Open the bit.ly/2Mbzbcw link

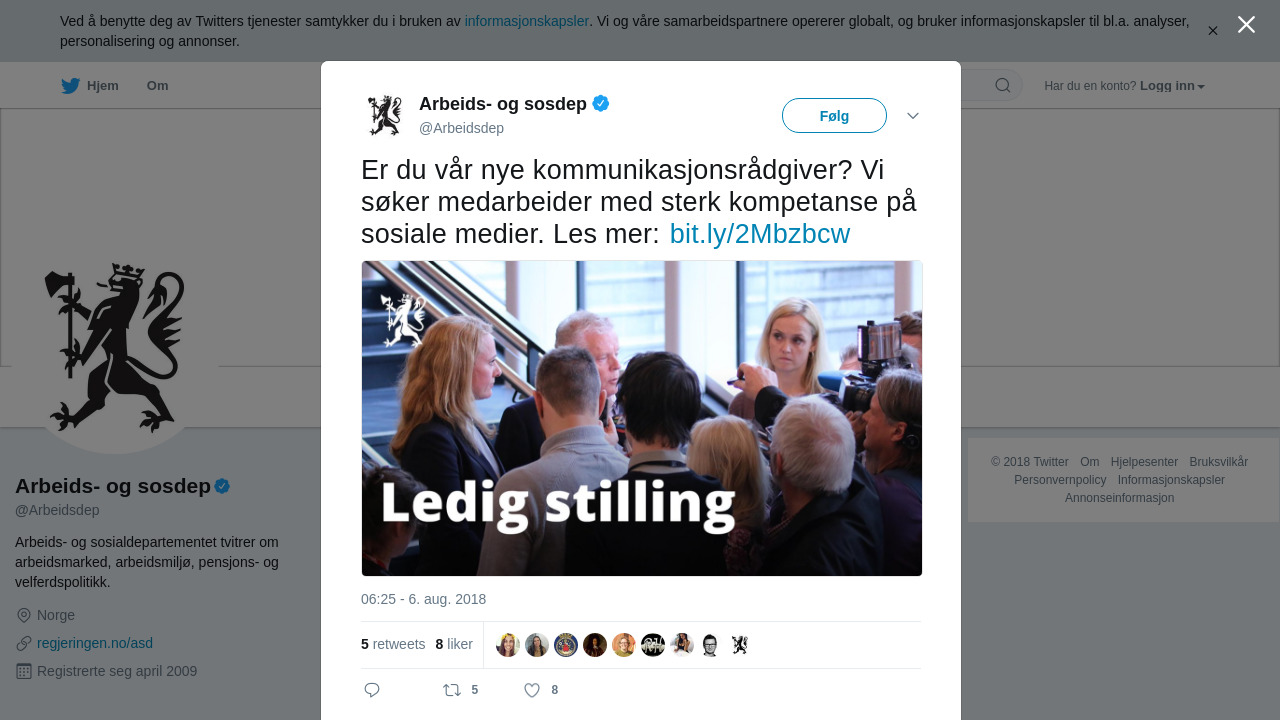760,234
